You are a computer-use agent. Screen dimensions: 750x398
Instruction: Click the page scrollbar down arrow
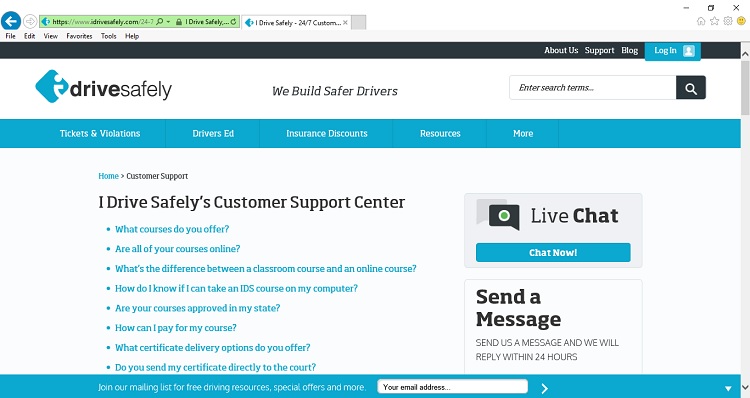745,387
